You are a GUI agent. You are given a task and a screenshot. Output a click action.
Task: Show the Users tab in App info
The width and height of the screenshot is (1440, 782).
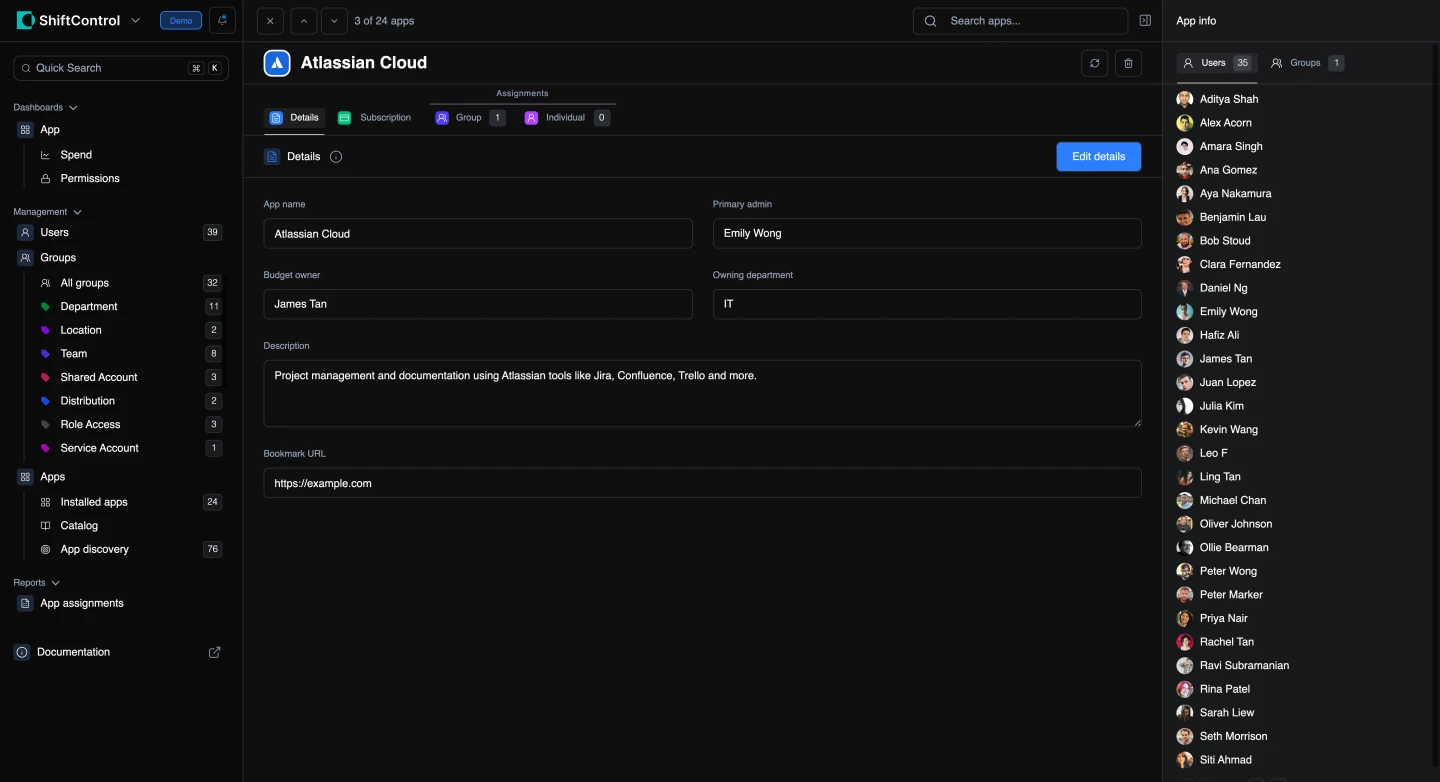coord(1217,63)
